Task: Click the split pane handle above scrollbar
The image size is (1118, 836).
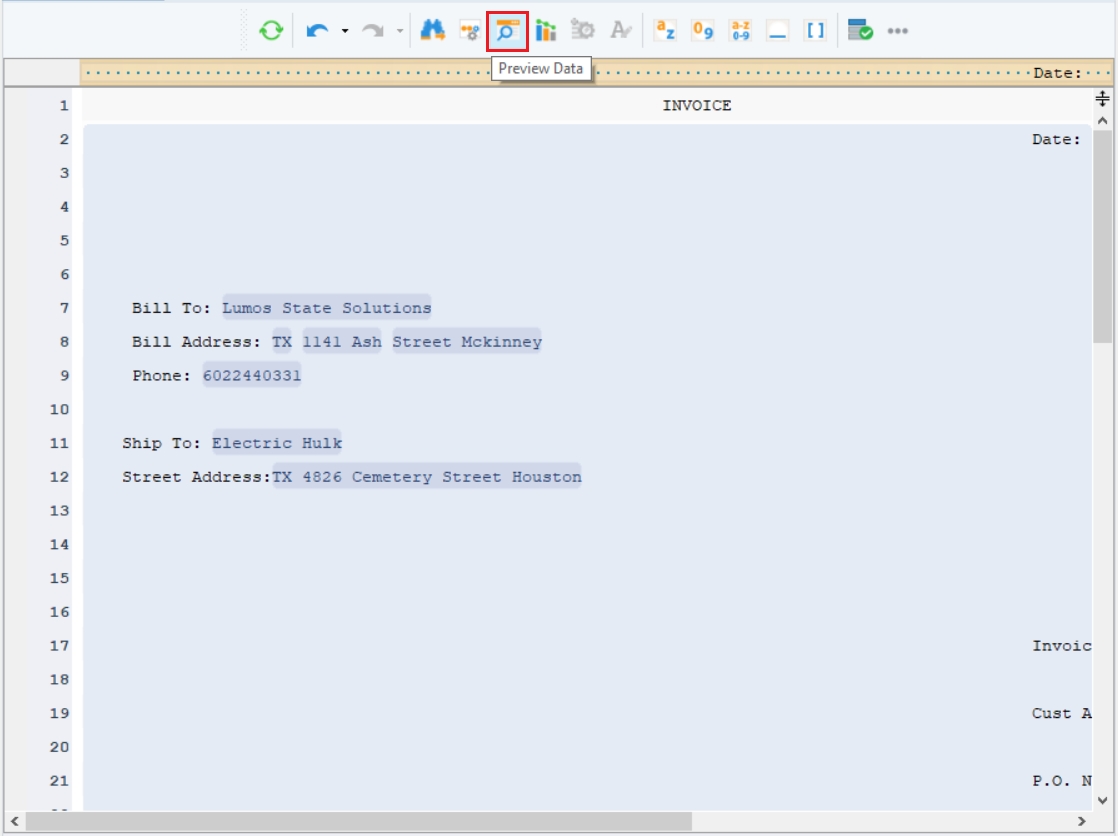Action: (1102, 98)
